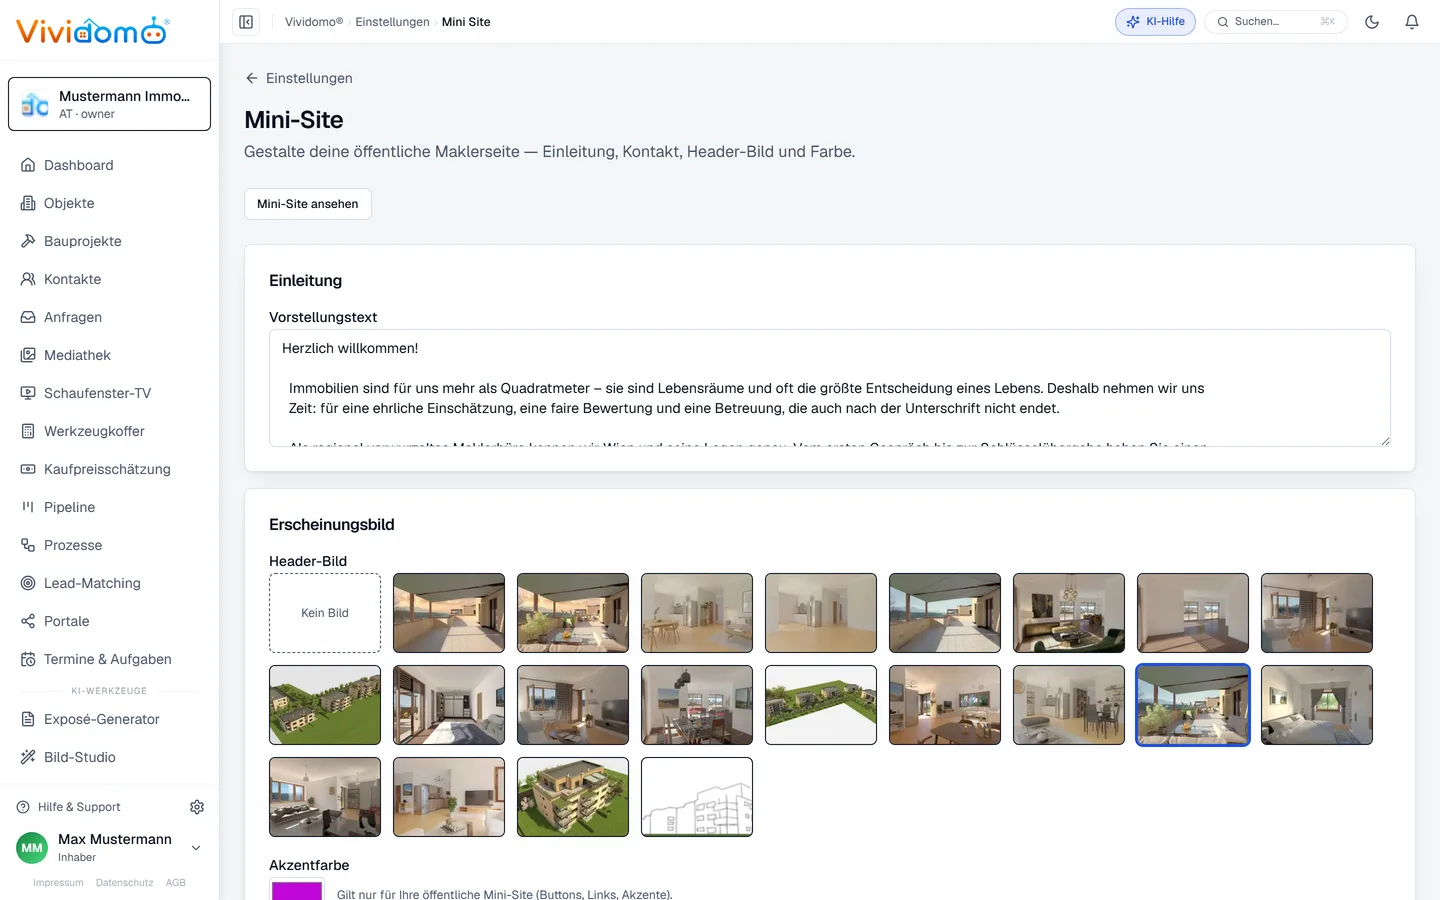The width and height of the screenshot is (1440, 900).
Task: Click the Vividomo® breadcrumb
Action: tap(314, 22)
